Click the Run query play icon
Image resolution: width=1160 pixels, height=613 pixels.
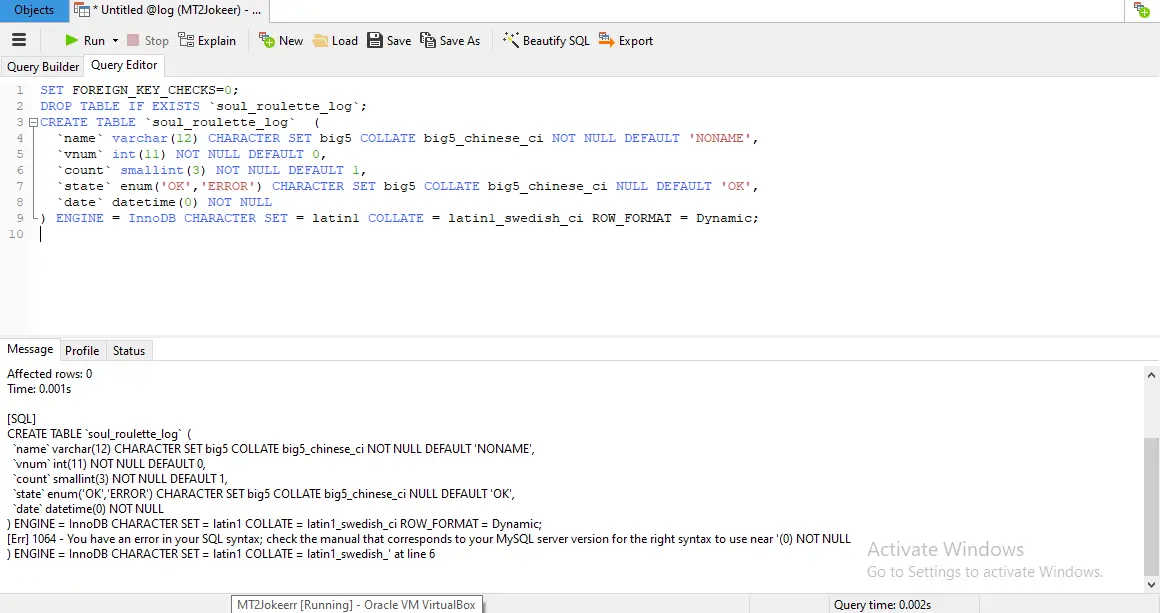coord(72,41)
